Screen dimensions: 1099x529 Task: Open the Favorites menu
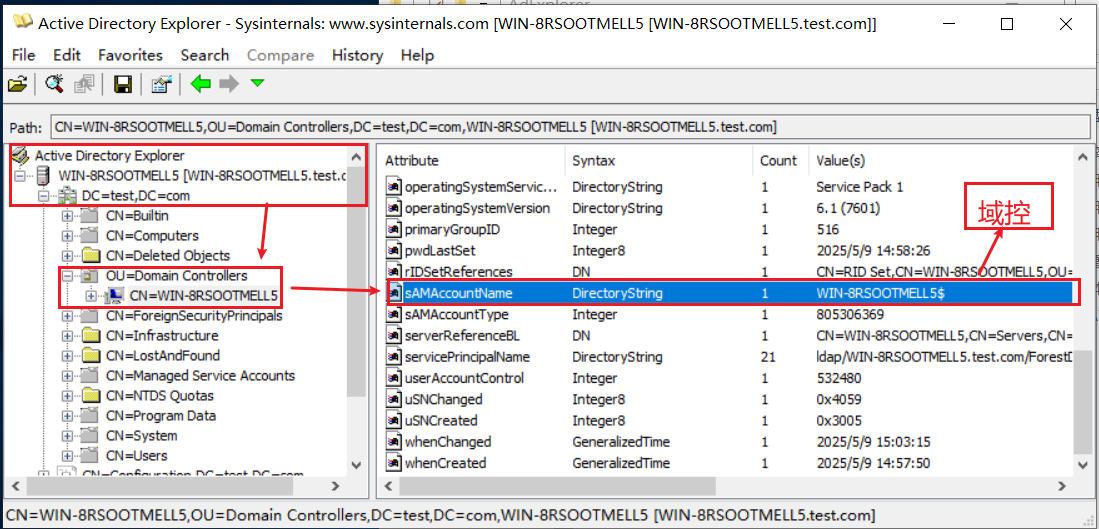coord(130,55)
